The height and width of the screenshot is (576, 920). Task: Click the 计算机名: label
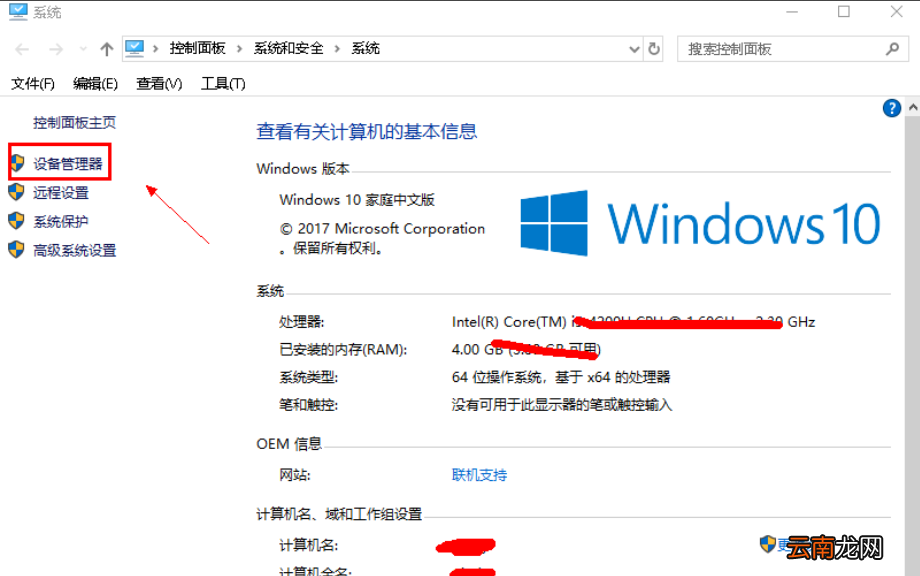coord(309,545)
